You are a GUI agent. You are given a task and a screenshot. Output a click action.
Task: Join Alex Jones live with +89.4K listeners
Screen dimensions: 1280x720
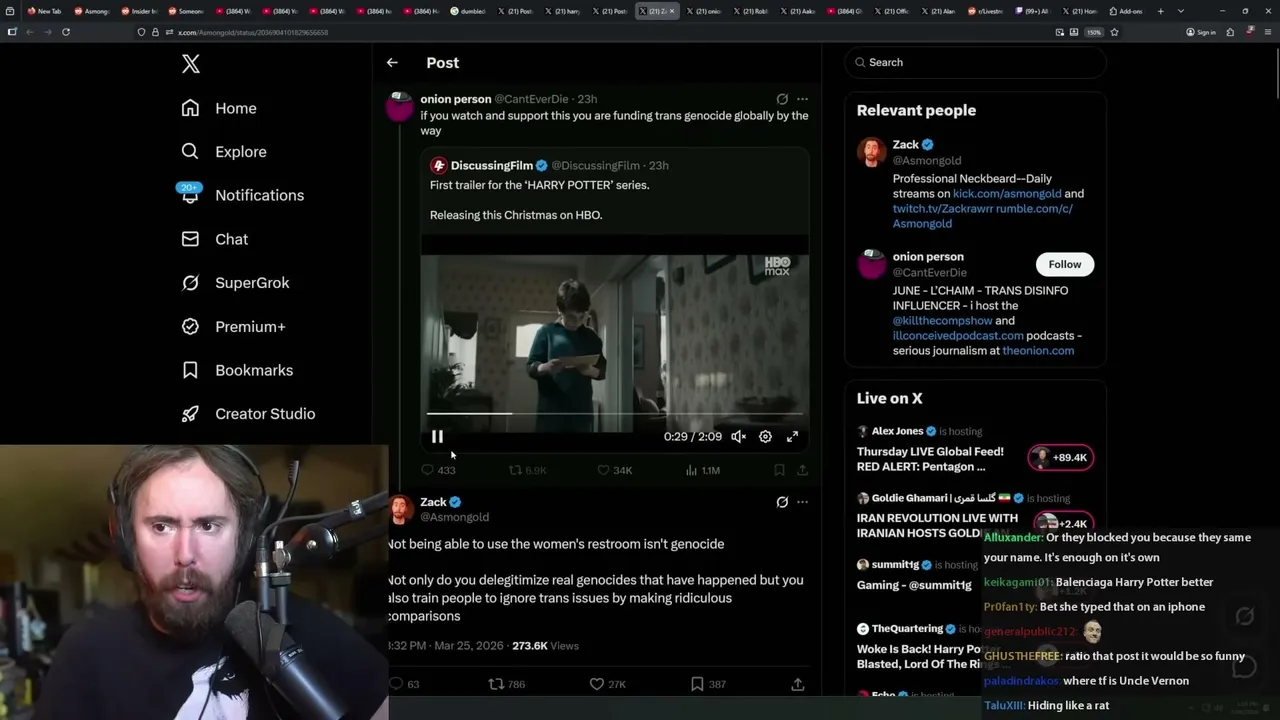pyautogui.click(x=1060, y=458)
